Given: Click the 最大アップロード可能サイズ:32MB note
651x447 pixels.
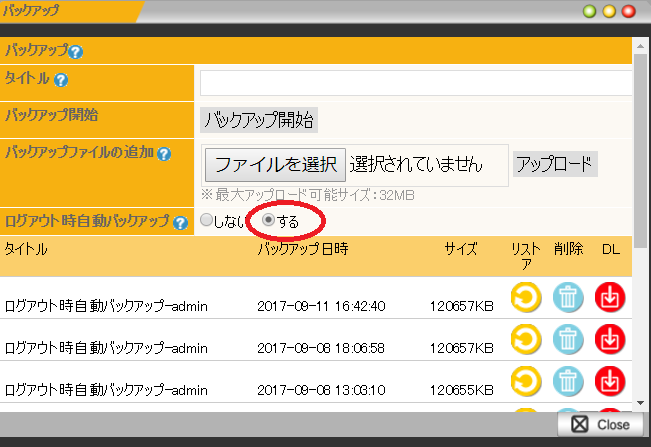Looking at the screenshot, I should click(x=308, y=195).
